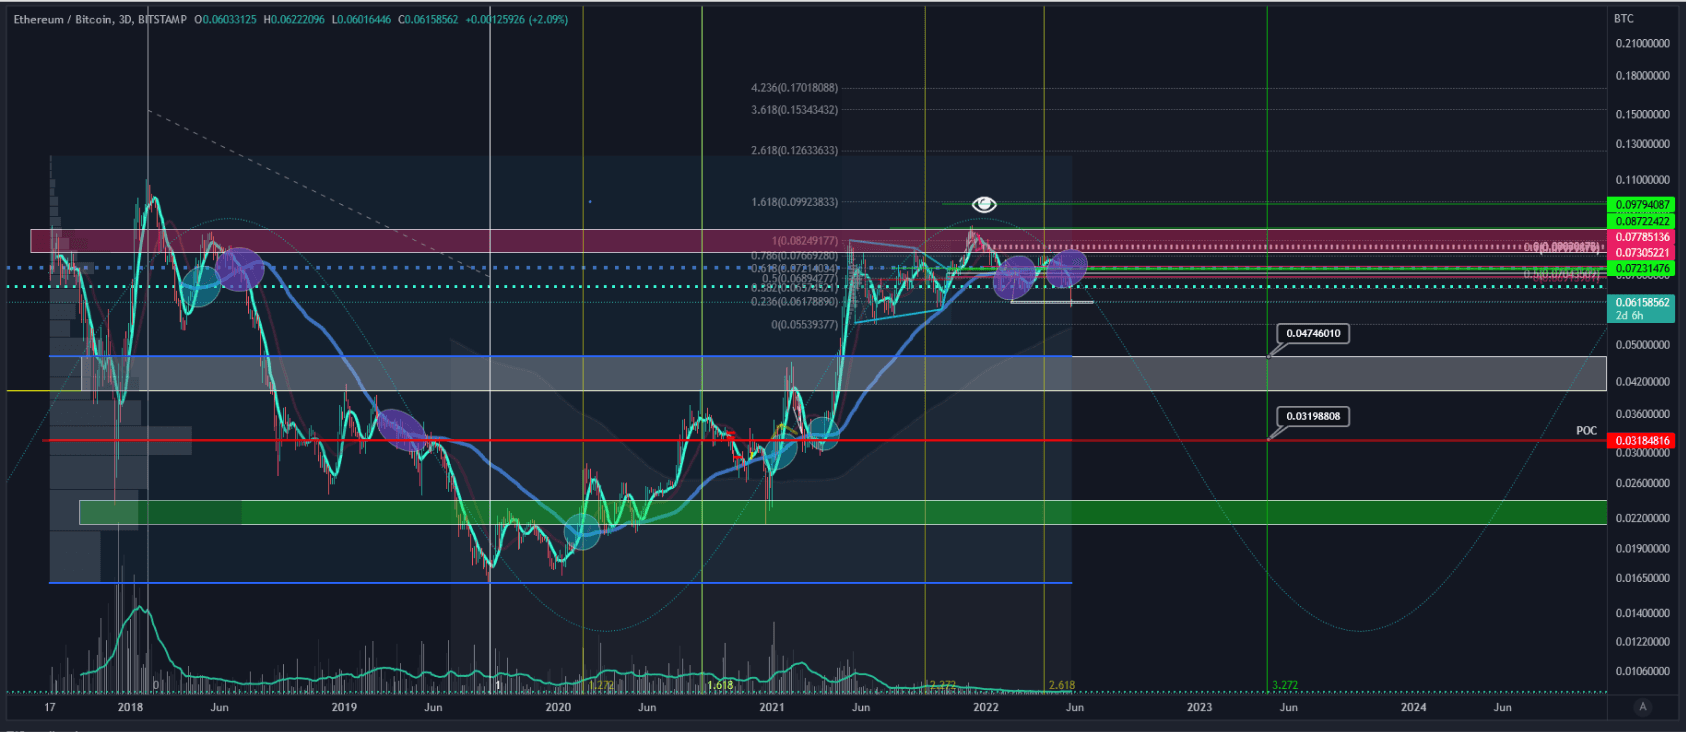The height and width of the screenshot is (732, 1686).
Task: Select the green horizontal support rectangle
Action: (x=843, y=512)
